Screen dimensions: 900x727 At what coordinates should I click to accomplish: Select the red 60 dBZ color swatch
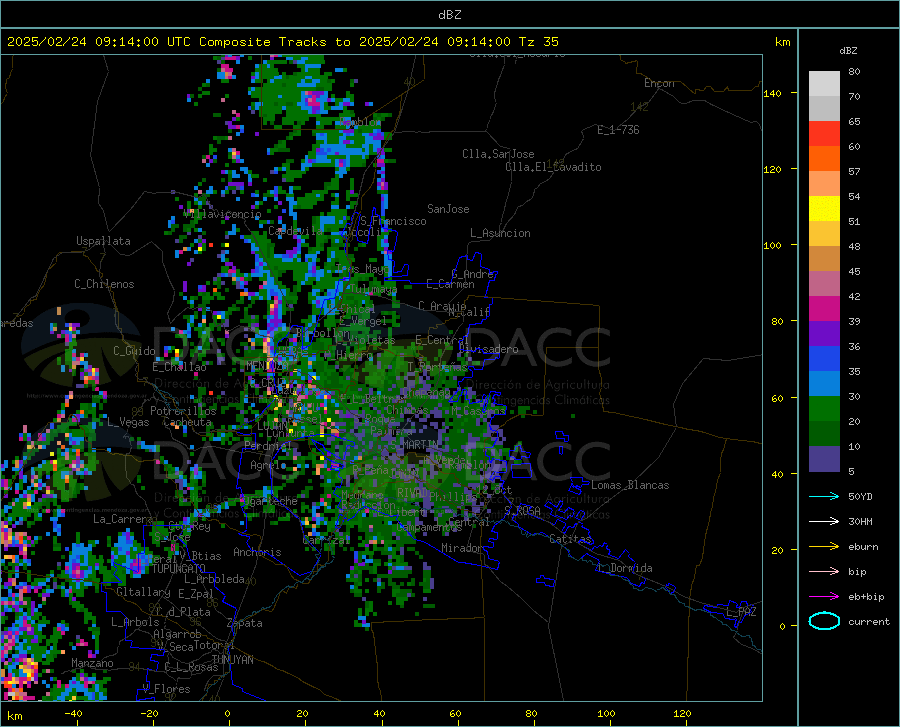(824, 134)
